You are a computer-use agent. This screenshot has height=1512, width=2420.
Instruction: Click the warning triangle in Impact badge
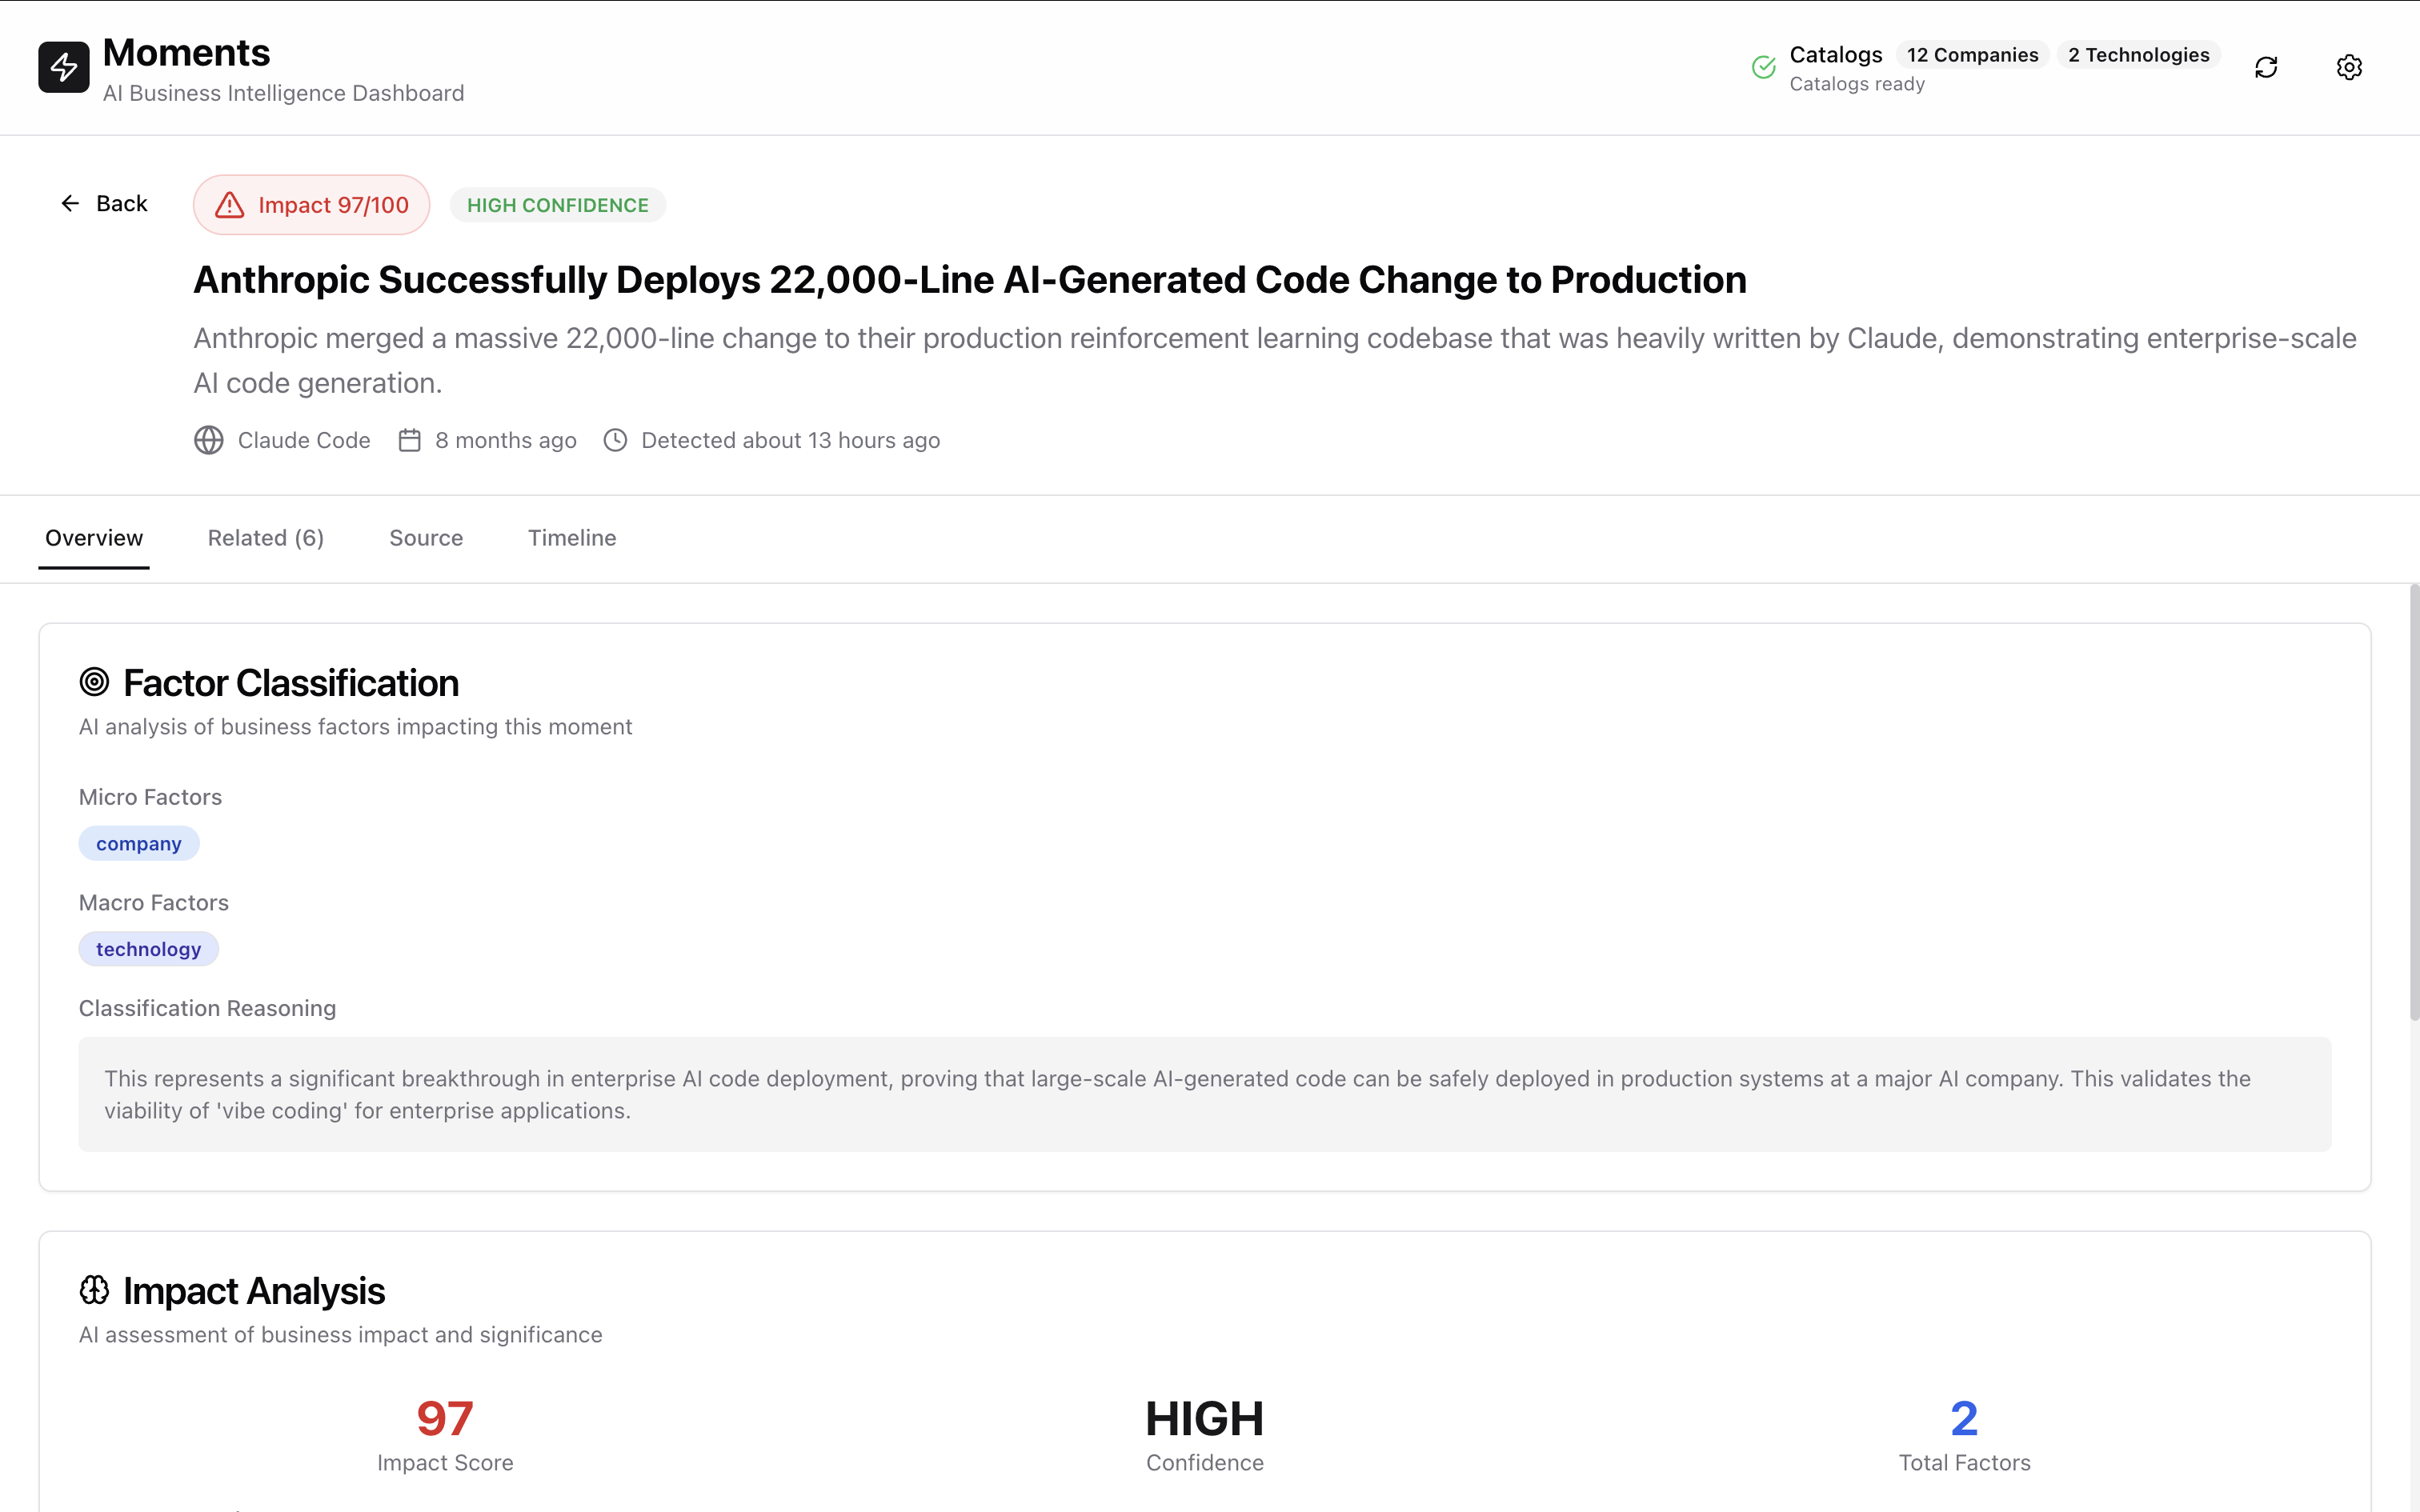(x=230, y=205)
